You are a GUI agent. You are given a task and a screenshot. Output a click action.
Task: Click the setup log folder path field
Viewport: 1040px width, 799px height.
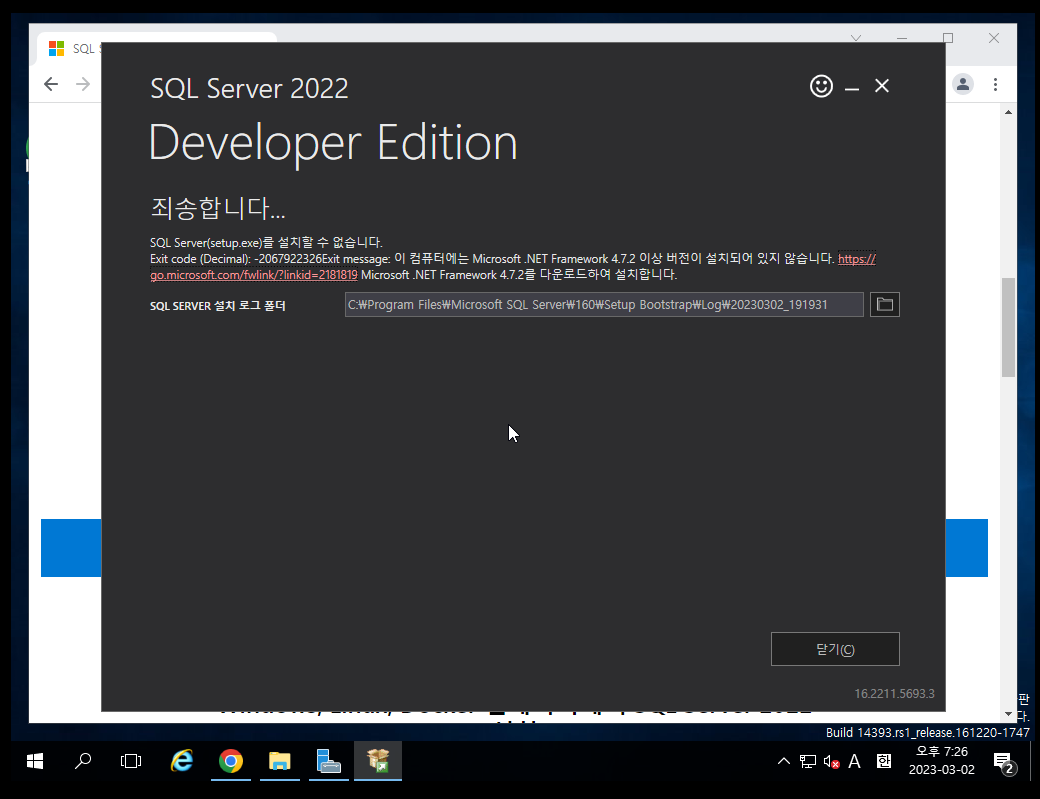pos(604,305)
